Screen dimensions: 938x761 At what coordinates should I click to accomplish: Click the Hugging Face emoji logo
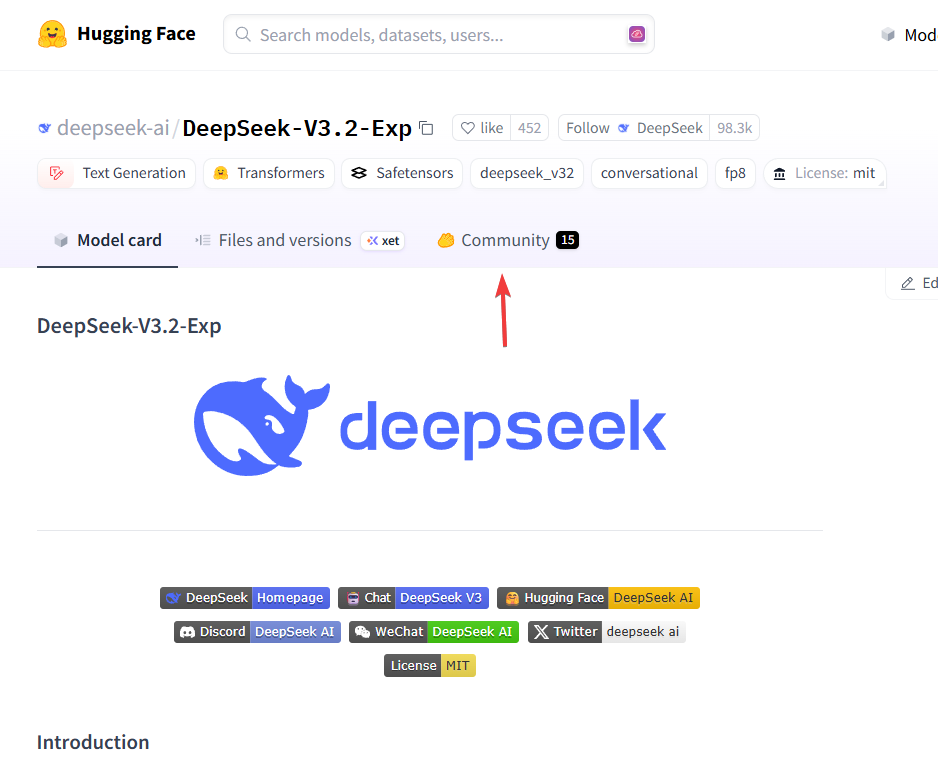pyautogui.click(x=52, y=34)
